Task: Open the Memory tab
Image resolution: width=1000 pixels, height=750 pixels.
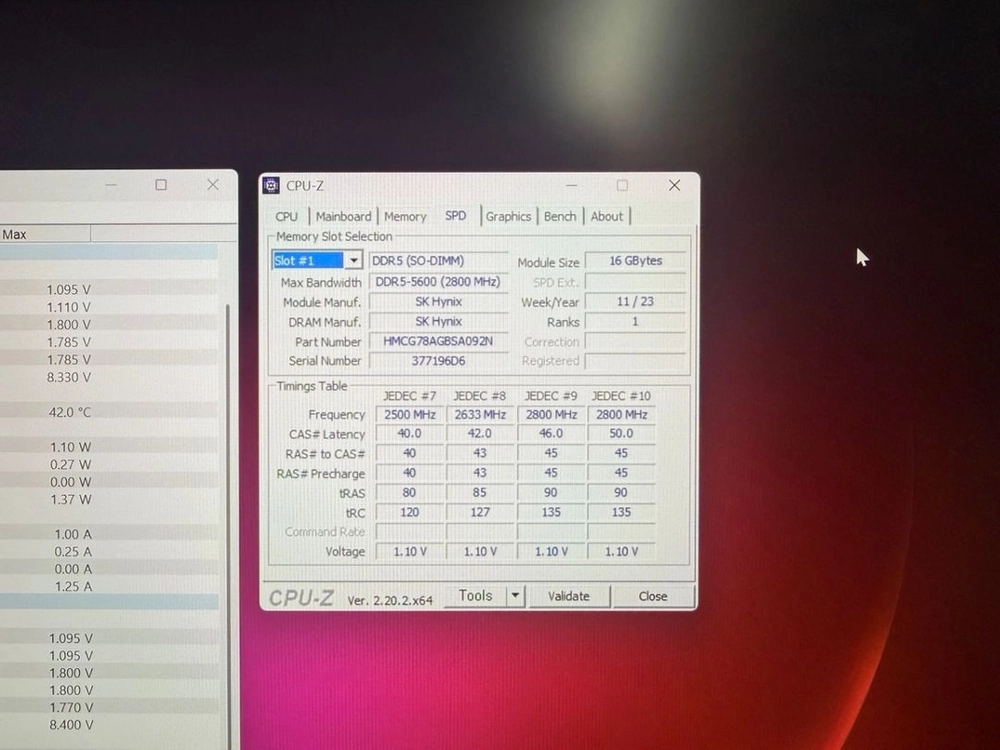Action: pos(405,217)
